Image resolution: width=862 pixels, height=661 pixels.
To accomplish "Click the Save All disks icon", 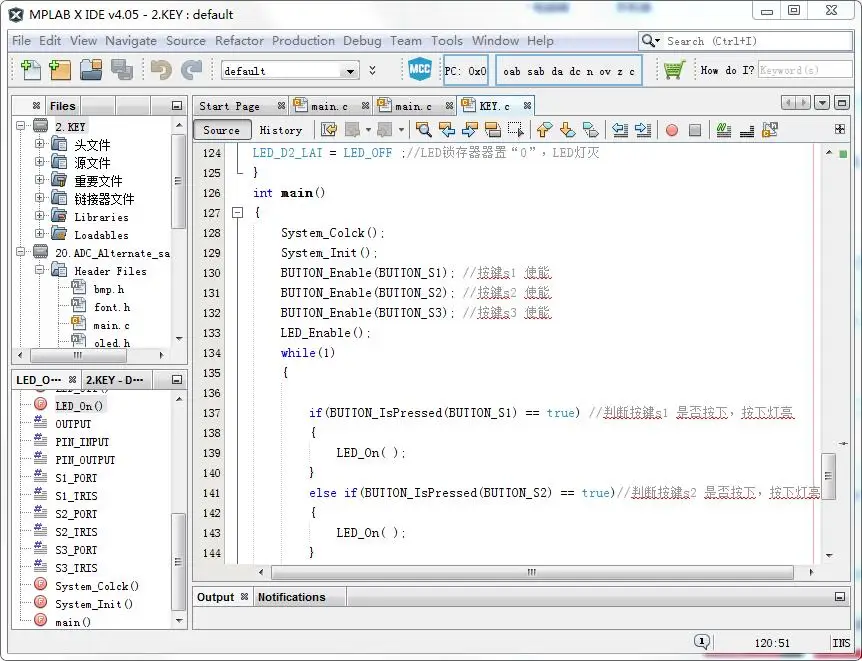I will (x=122, y=70).
